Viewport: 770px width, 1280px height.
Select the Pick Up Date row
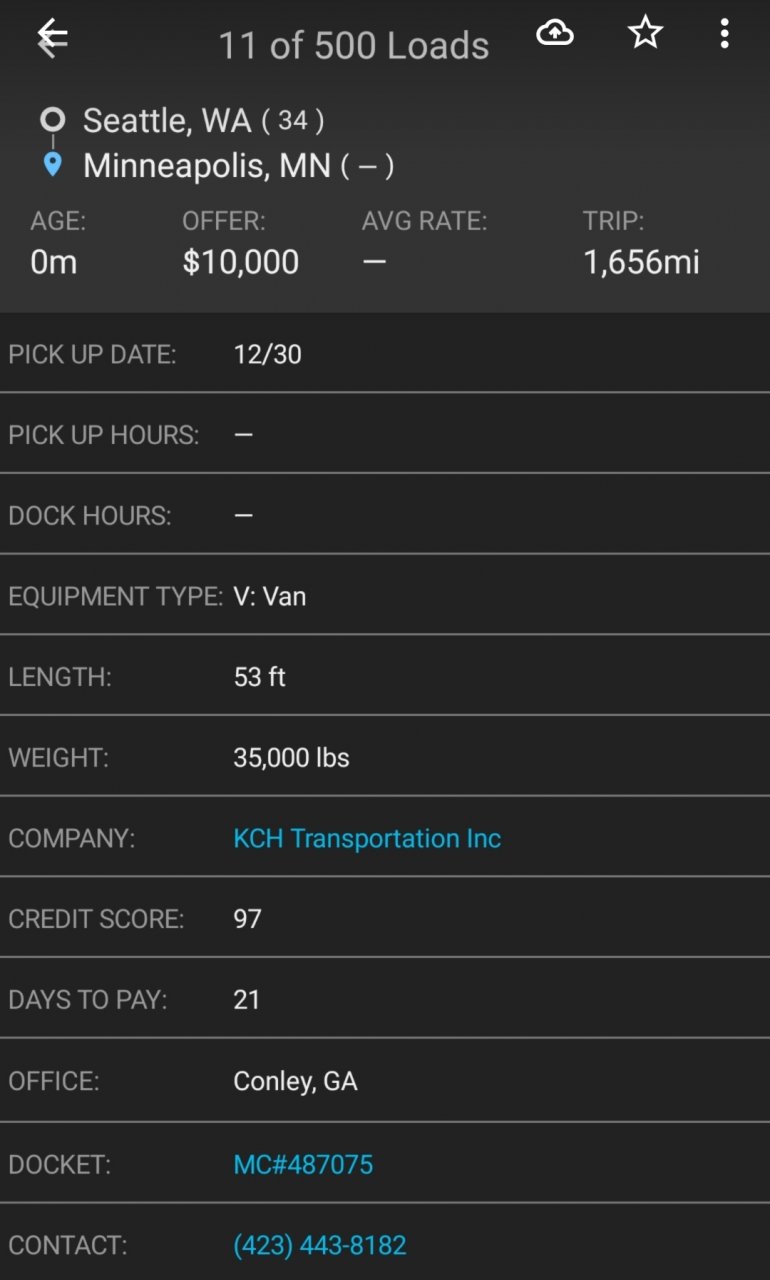385,355
